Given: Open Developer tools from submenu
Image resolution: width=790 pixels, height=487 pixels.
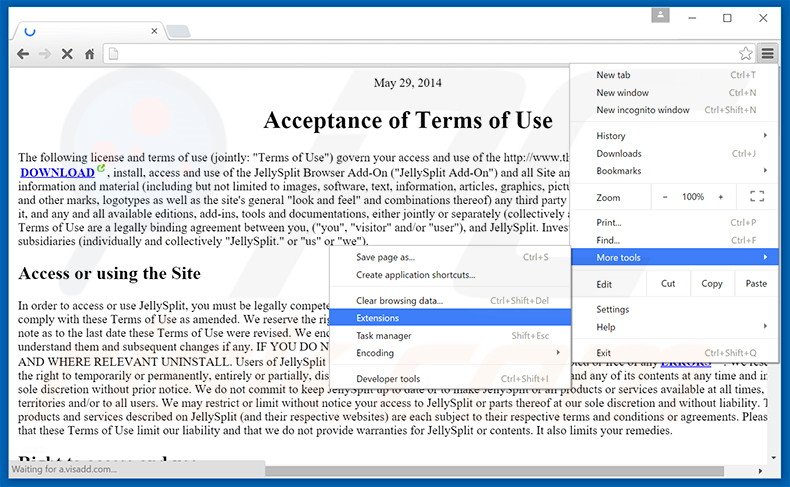Looking at the screenshot, I should point(450,379).
